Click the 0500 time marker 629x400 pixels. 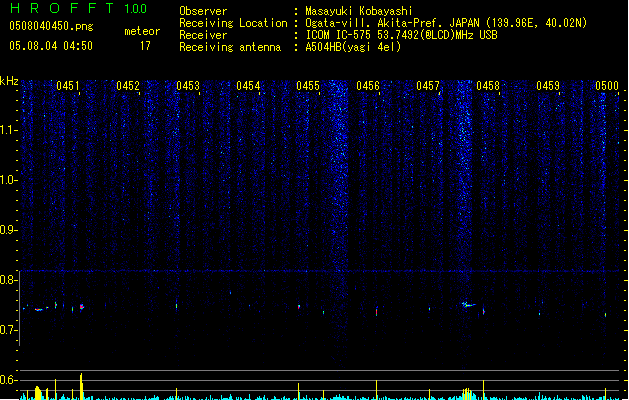pos(607,85)
